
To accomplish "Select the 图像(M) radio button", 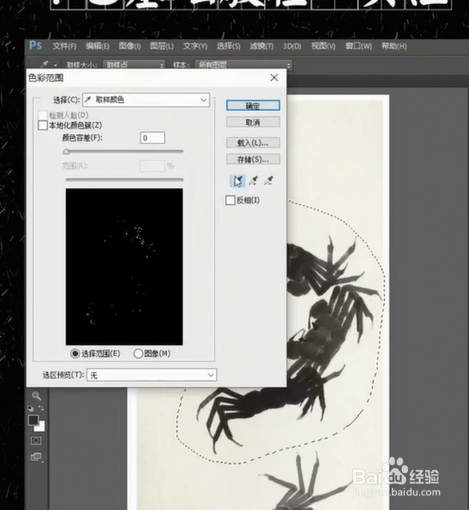I will pyautogui.click(x=138, y=353).
